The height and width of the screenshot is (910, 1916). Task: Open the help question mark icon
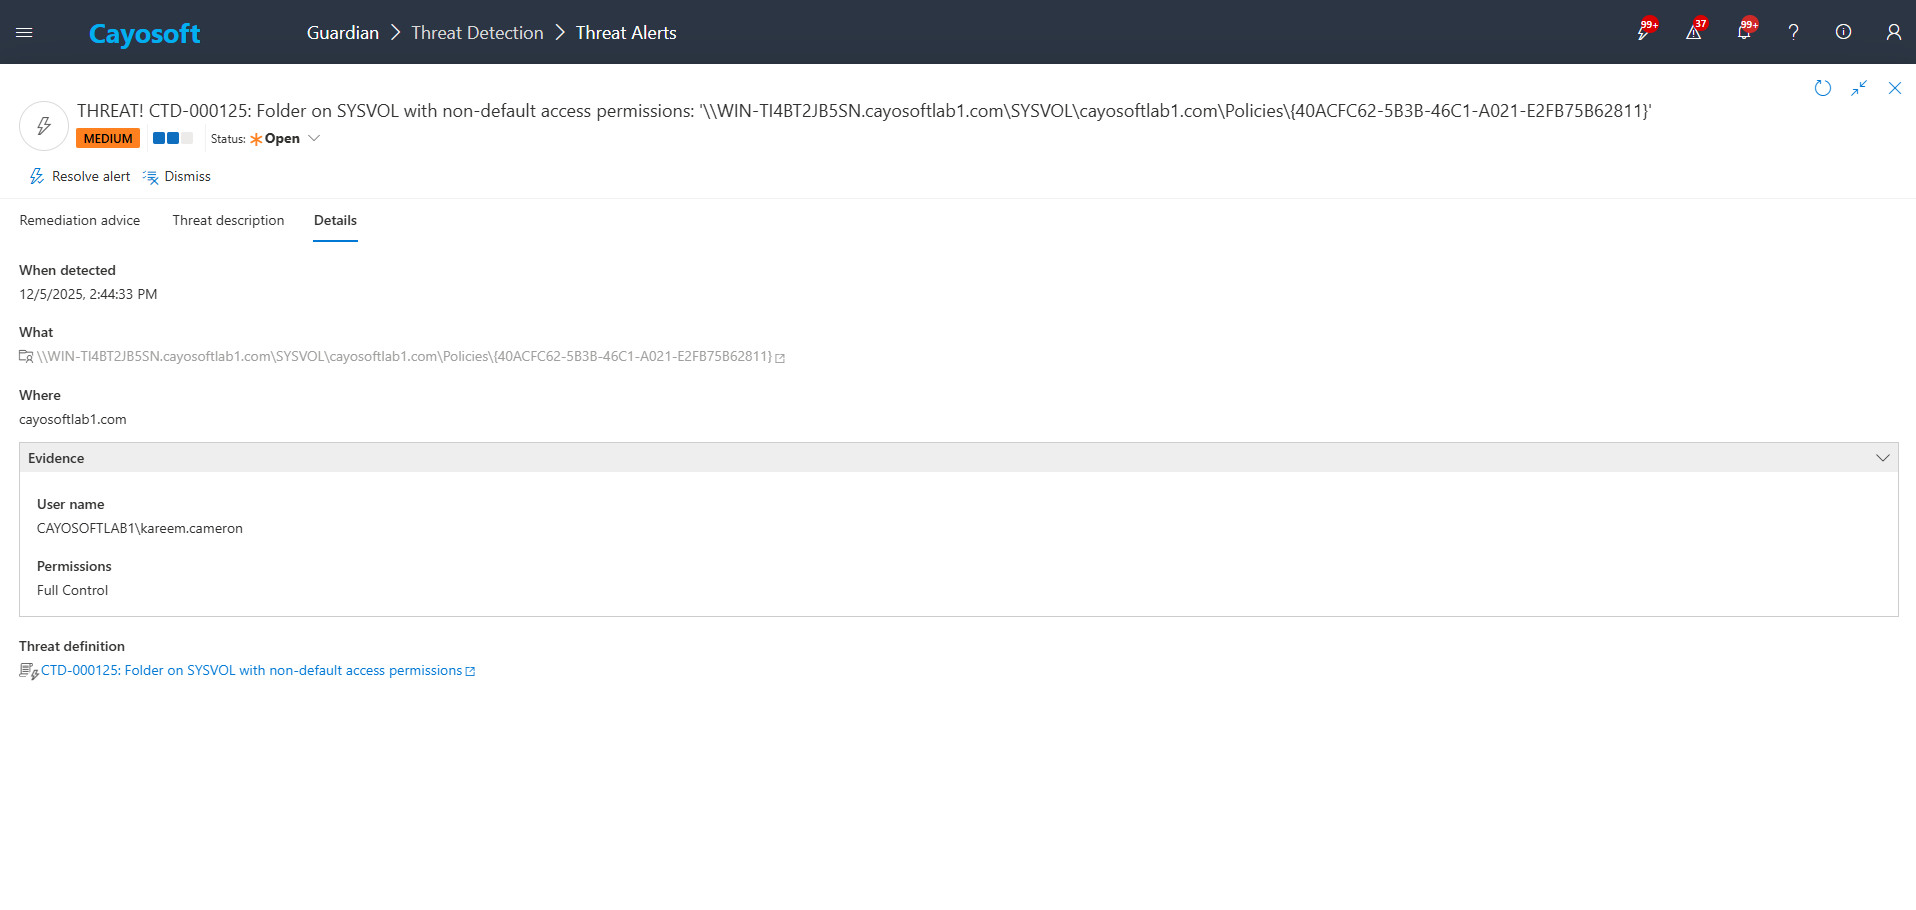[x=1793, y=32]
